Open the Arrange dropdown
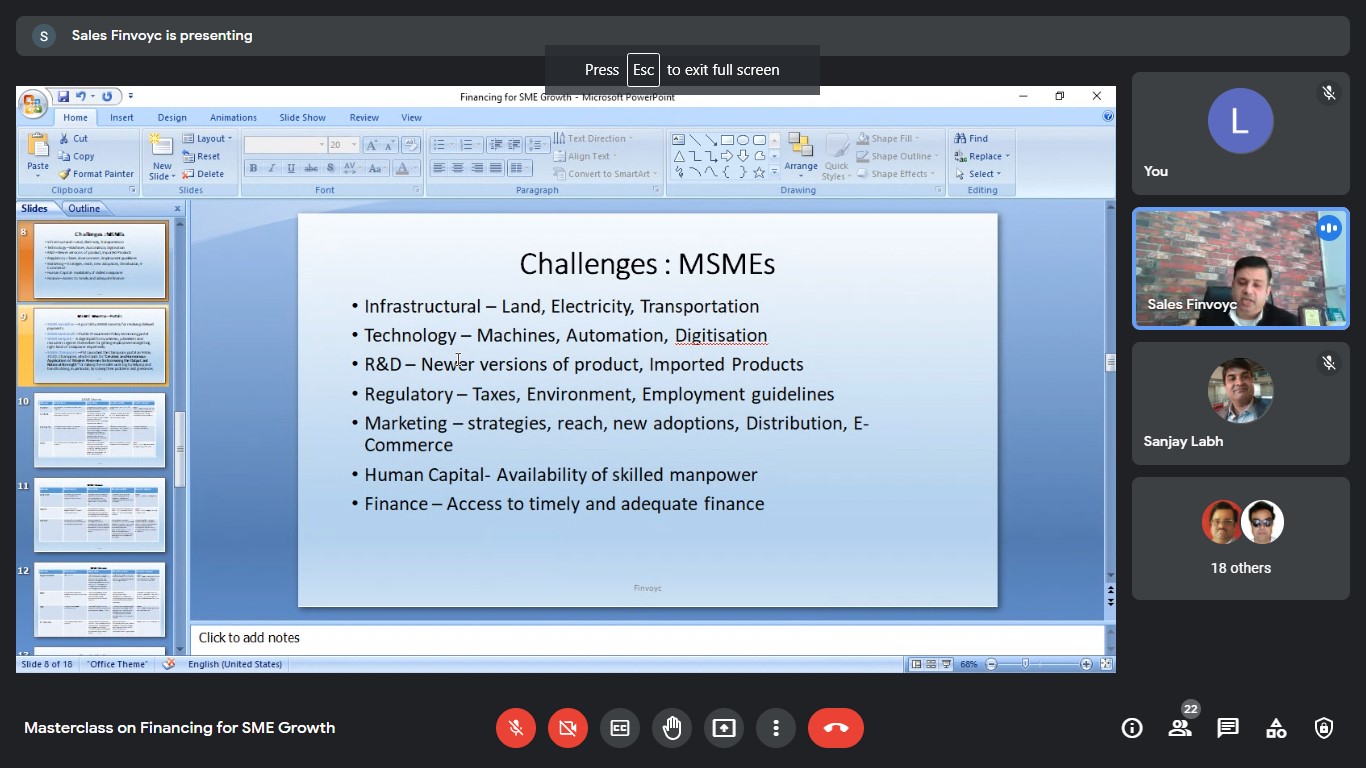Viewport: 1366px width, 768px height. coord(801,156)
